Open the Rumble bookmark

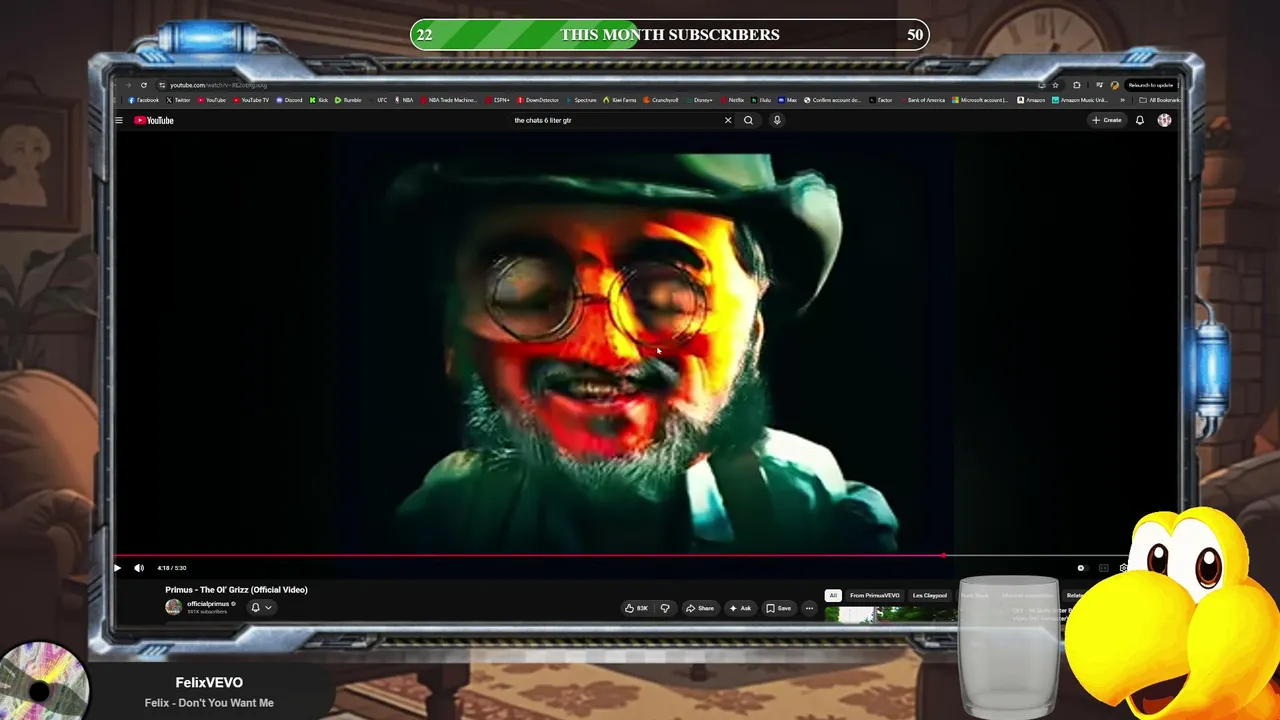click(x=348, y=100)
